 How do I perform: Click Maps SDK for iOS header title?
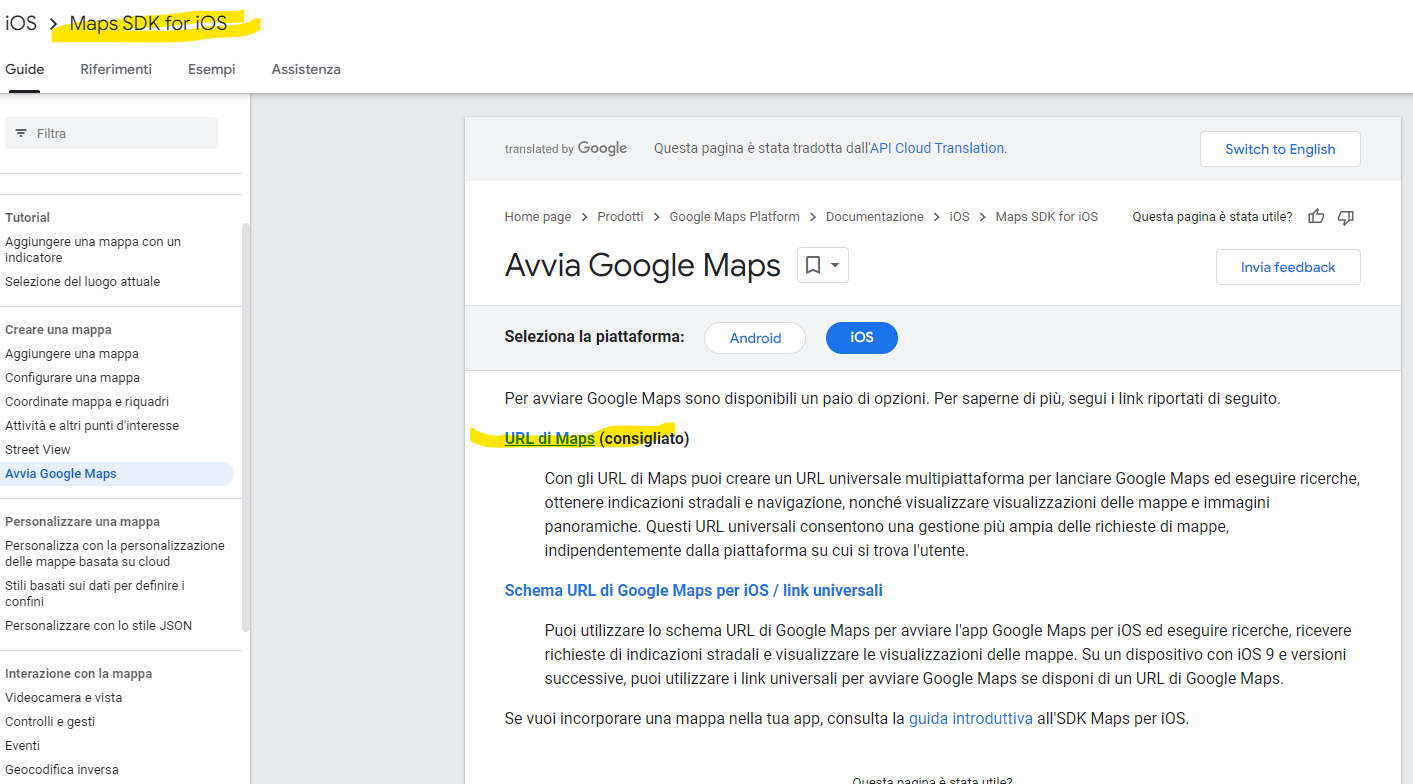pos(148,23)
